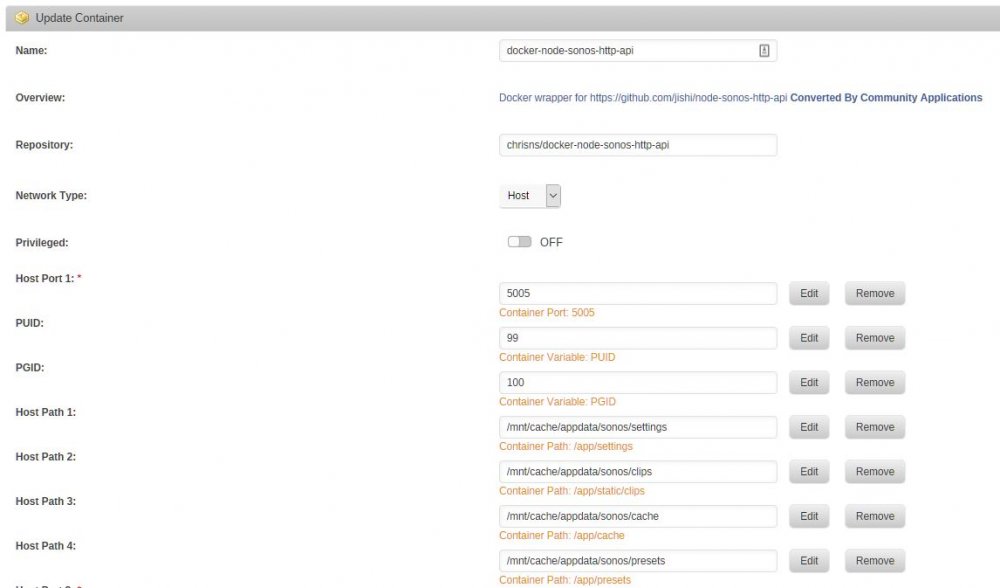The width and height of the screenshot is (1000, 588).
Task: Remove the PUID variable
Action: (x=874, y=338)
